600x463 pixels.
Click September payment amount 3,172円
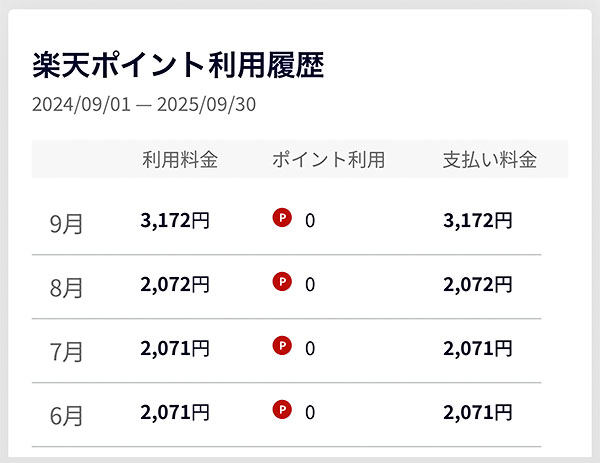[477, 220]
